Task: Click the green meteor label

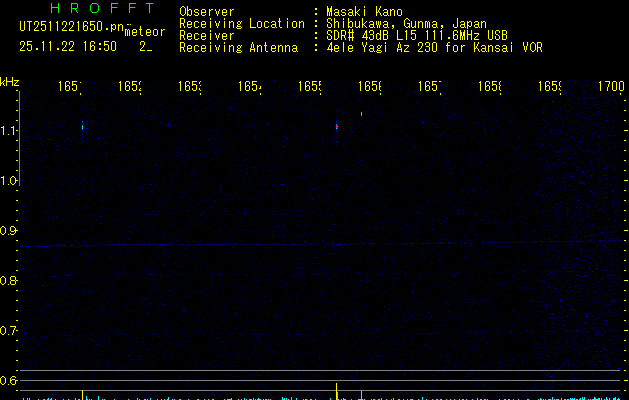Action: point(144,32)
